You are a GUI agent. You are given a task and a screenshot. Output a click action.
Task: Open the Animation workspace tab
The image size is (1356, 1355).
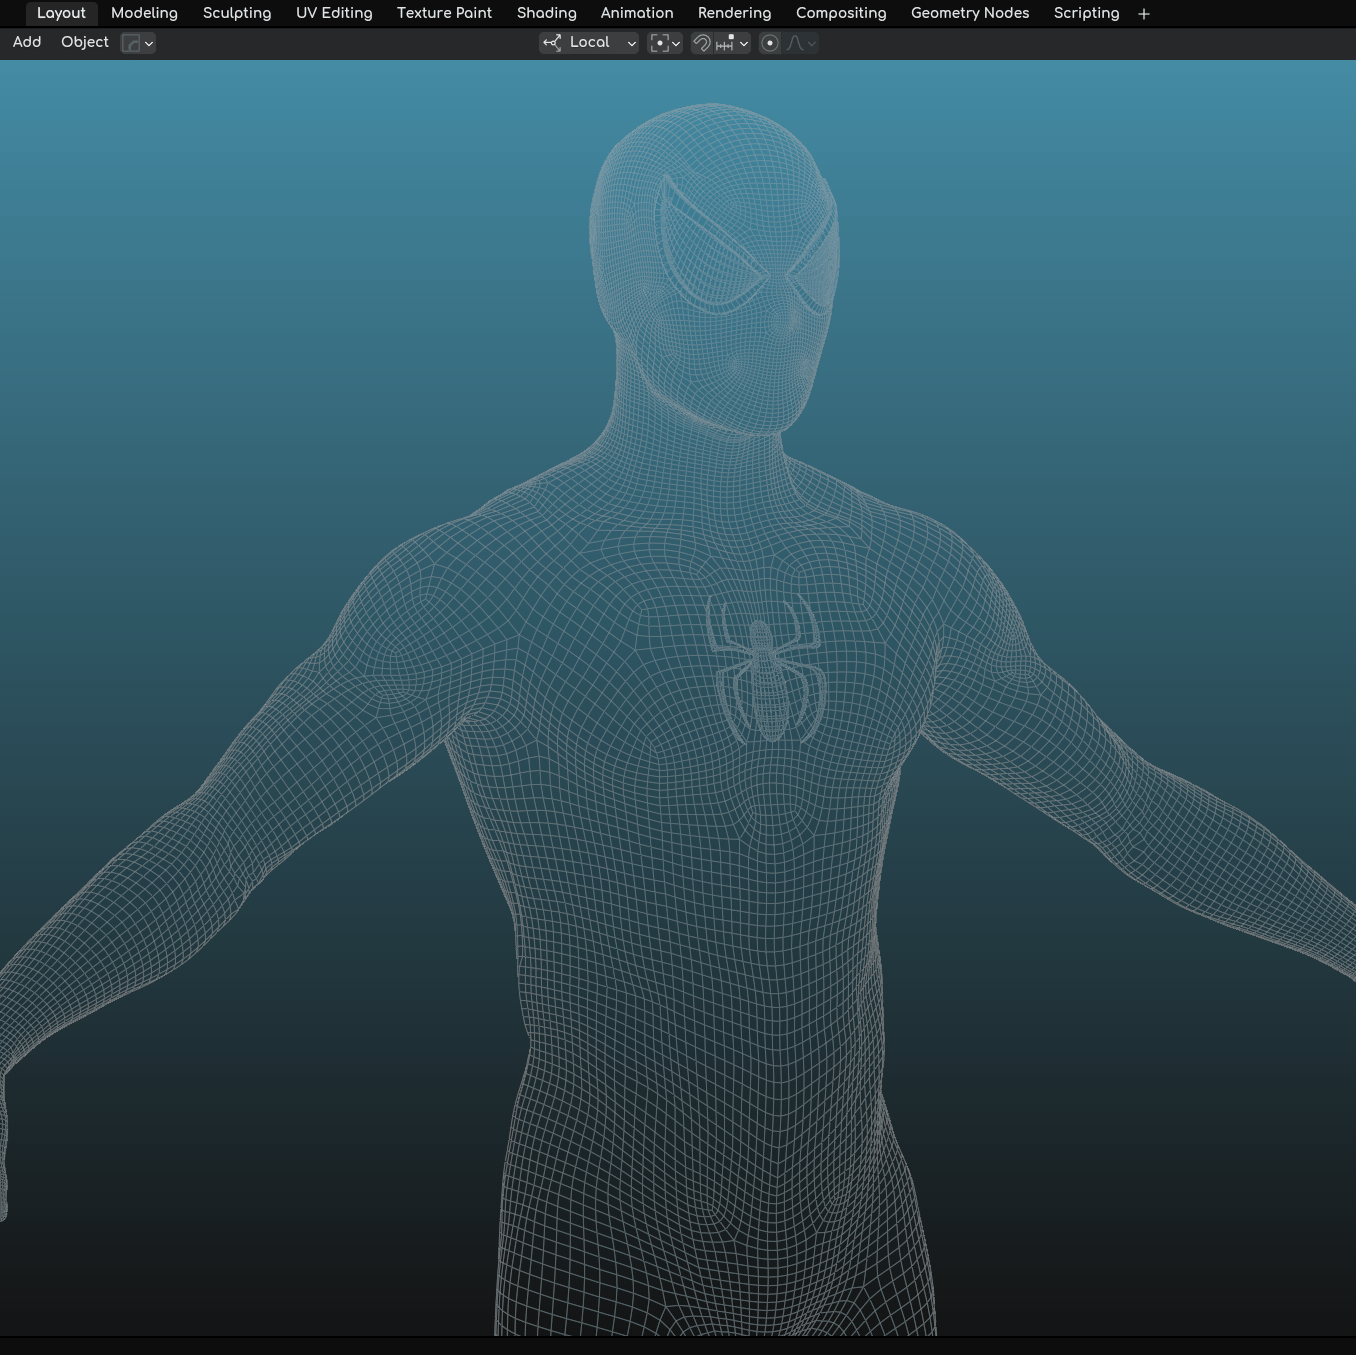[x=637, y=13]
